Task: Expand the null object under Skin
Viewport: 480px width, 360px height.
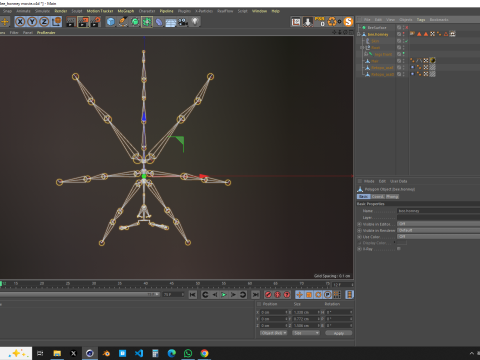Action: pyautogui.click(x=362, y=48)
